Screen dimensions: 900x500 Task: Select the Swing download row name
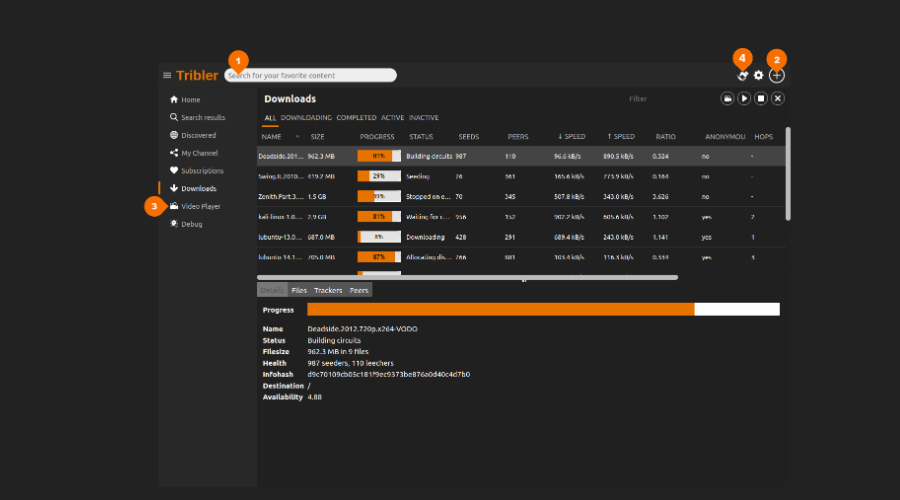click(281, 176)
